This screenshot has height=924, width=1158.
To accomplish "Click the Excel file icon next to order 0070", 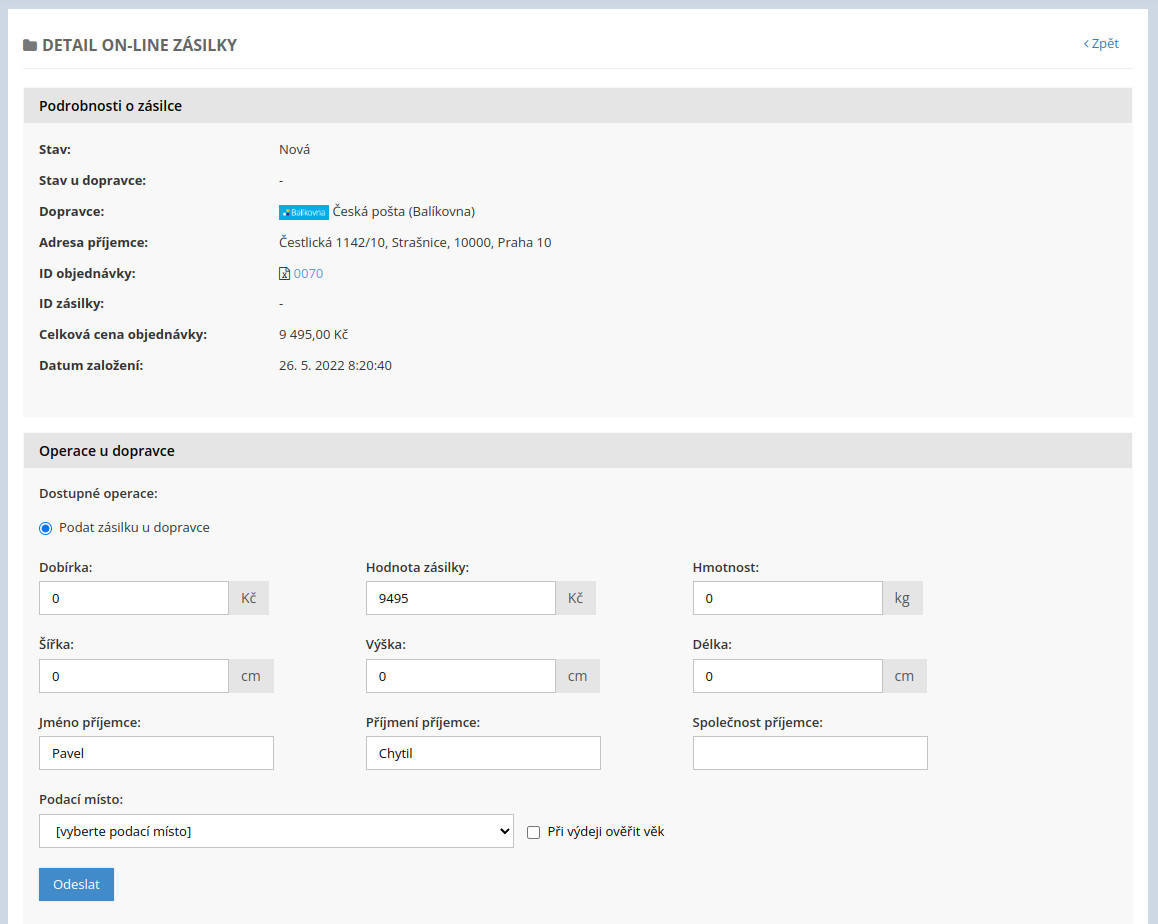I will tap(284, 274).
